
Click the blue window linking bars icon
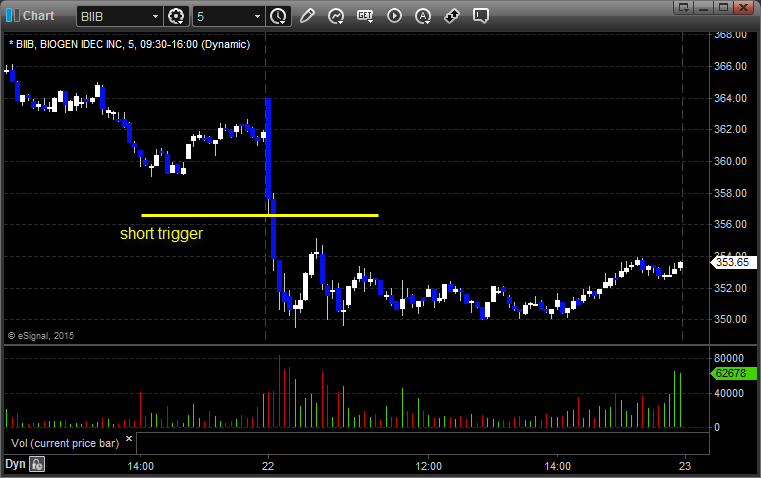[x=12, y=16]
